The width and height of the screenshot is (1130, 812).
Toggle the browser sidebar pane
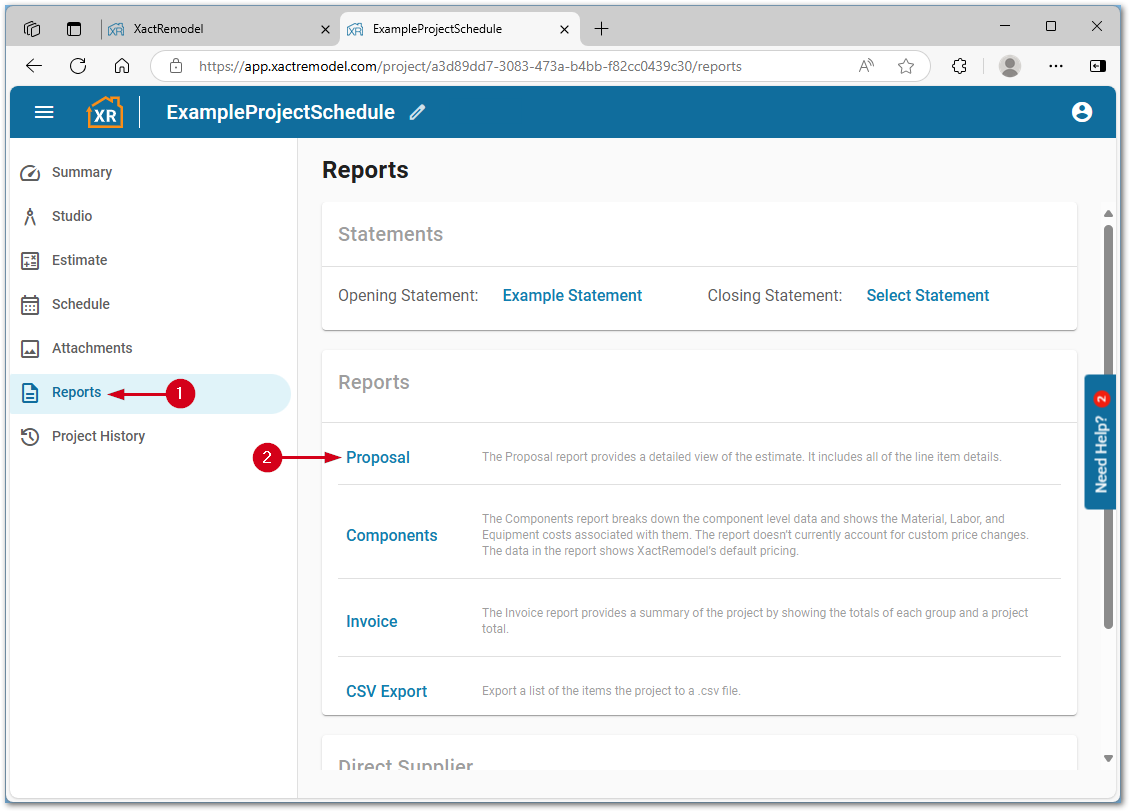(1098, 66)
